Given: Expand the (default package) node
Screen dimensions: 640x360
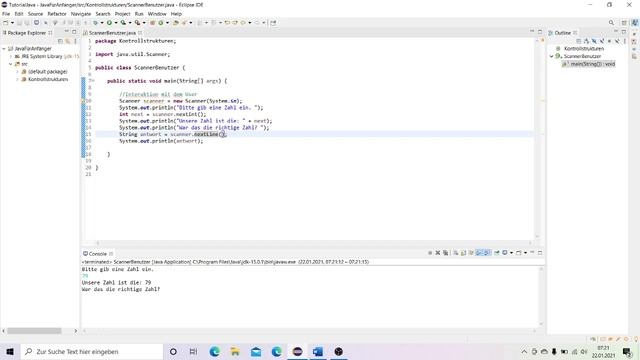Looking at the screenshot, I should (x=18, y=72).
